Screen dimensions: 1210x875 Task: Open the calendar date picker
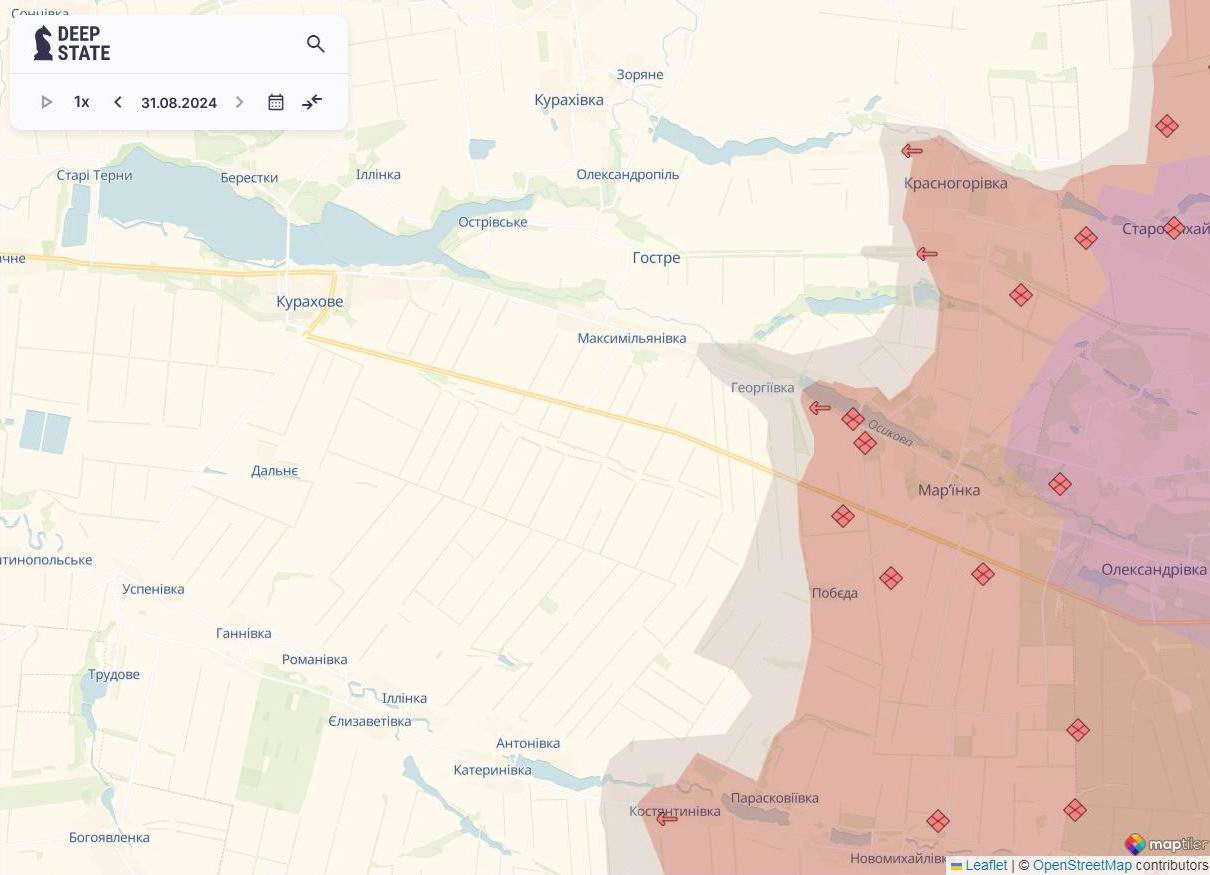click(x=276, y=102)
